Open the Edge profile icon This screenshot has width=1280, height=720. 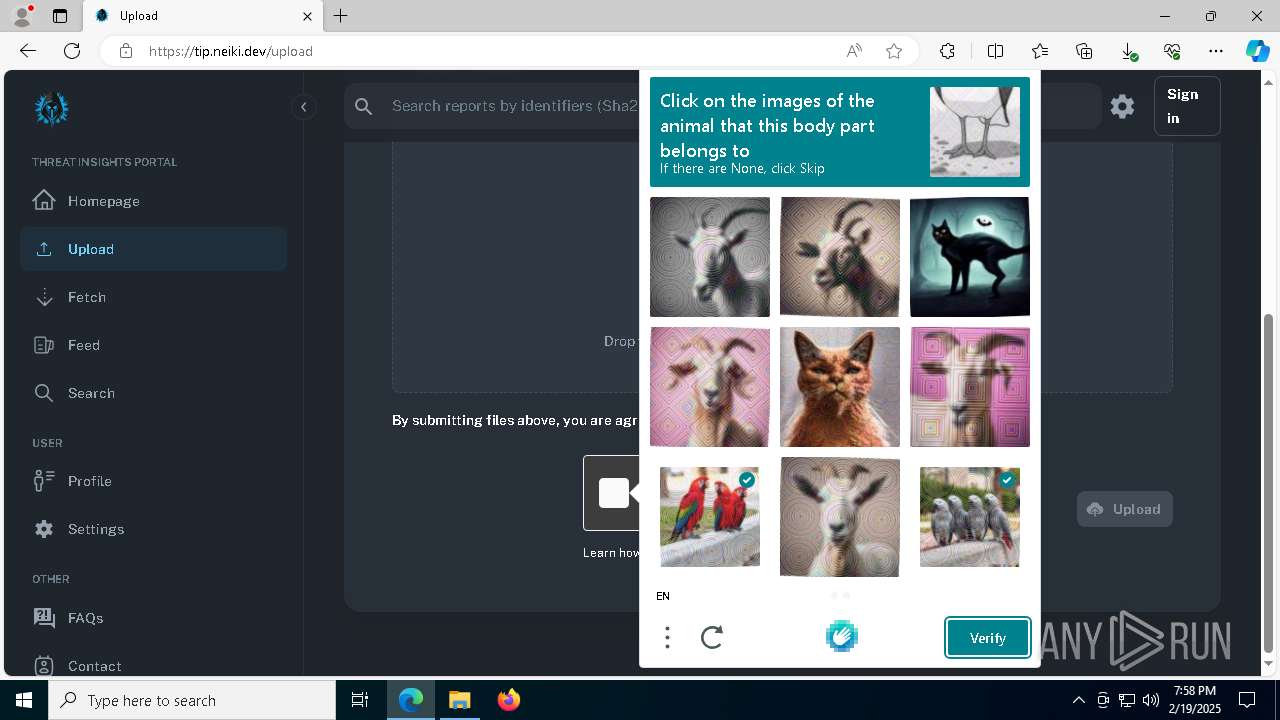(22, 16)
